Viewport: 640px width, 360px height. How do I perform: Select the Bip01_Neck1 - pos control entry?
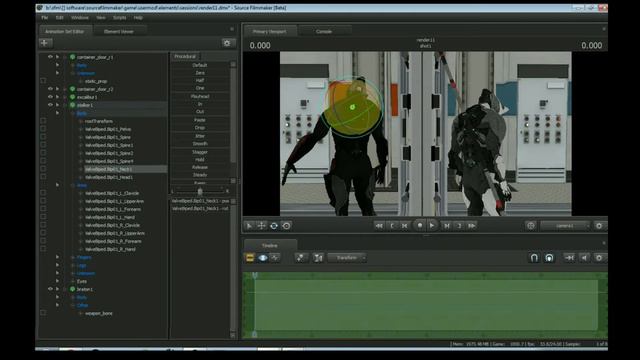pos(200,201)
